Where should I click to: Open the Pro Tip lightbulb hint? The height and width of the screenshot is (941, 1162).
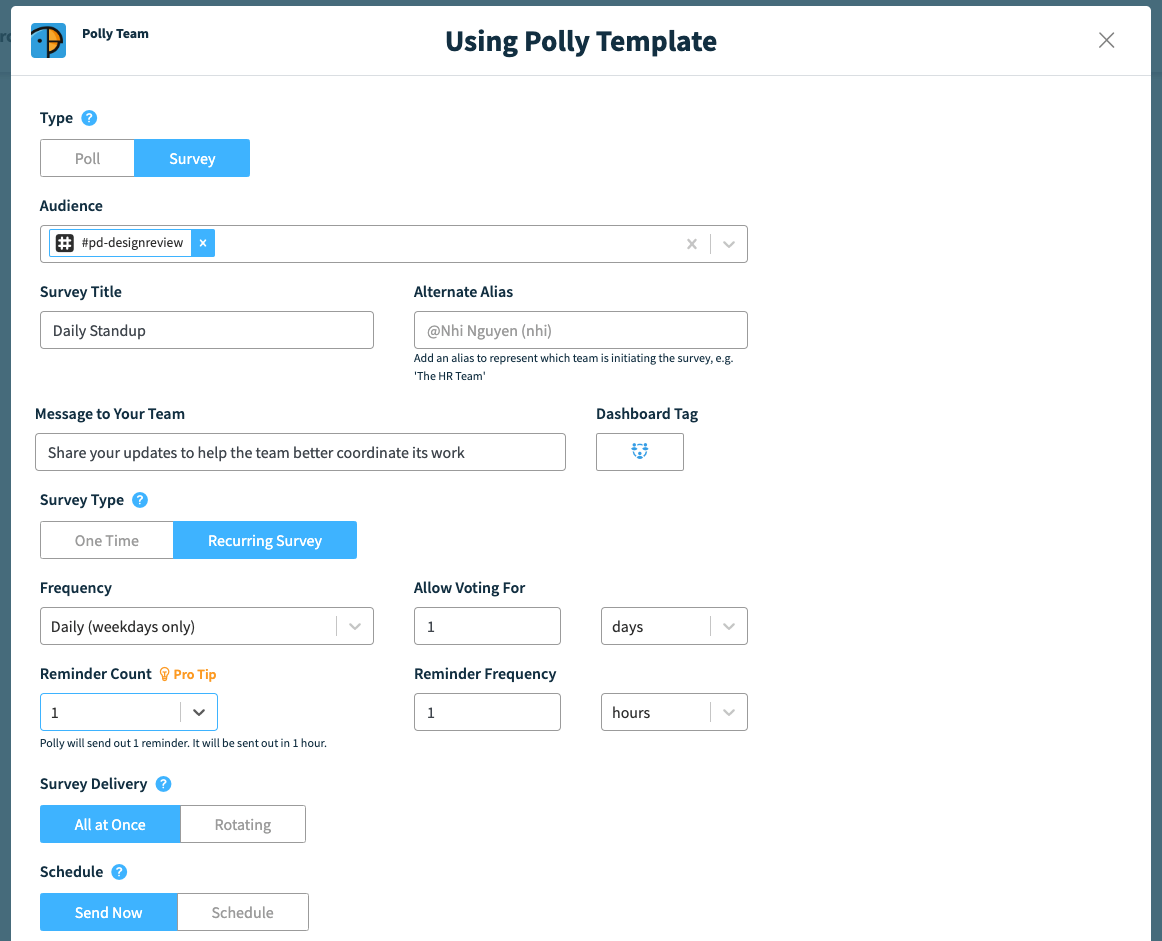[188, 674]
